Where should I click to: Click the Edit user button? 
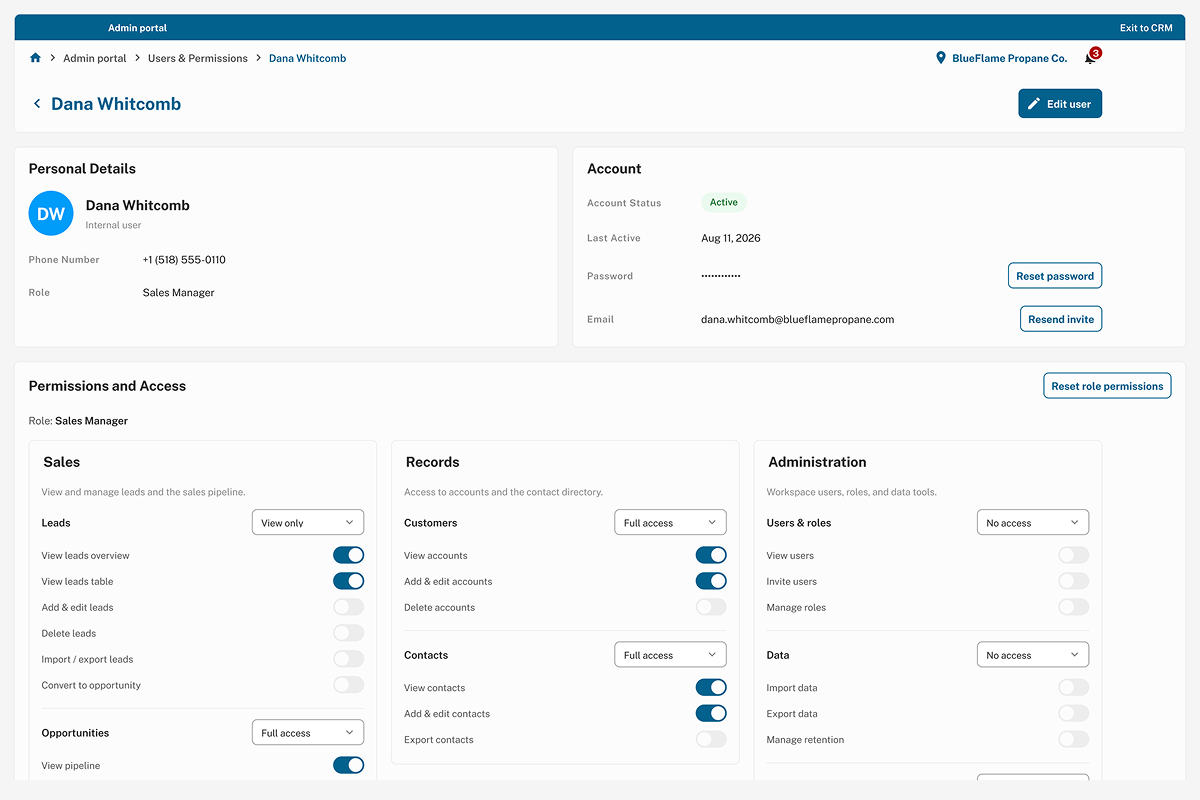click(x=1060, y=104)
